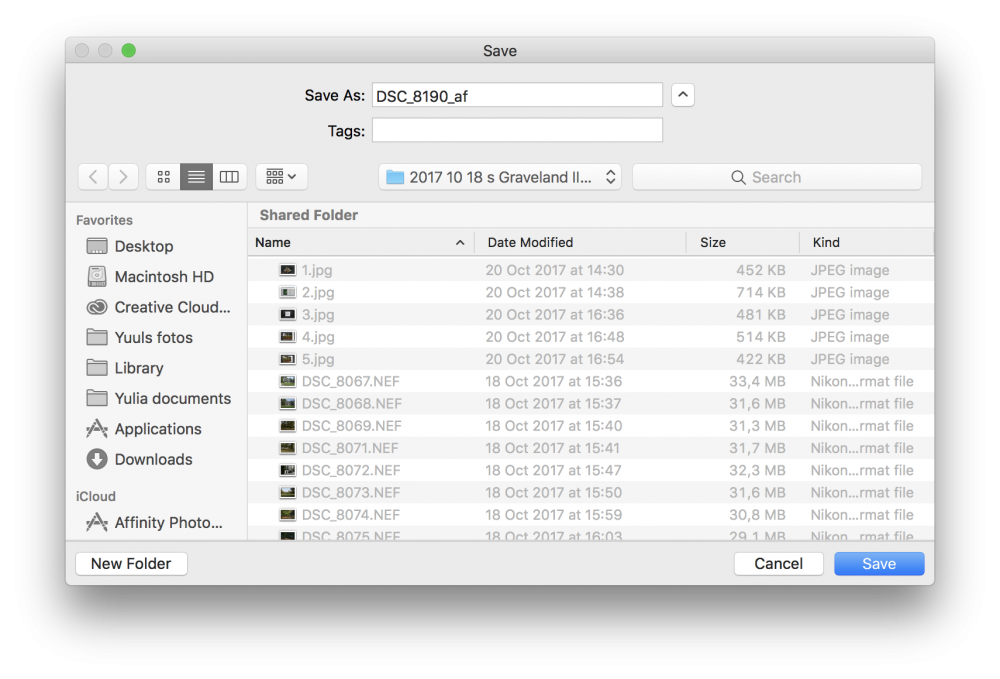Click the green zoom window button
The height and width of the screenshot is (679, 1000).
pos(129,50)
